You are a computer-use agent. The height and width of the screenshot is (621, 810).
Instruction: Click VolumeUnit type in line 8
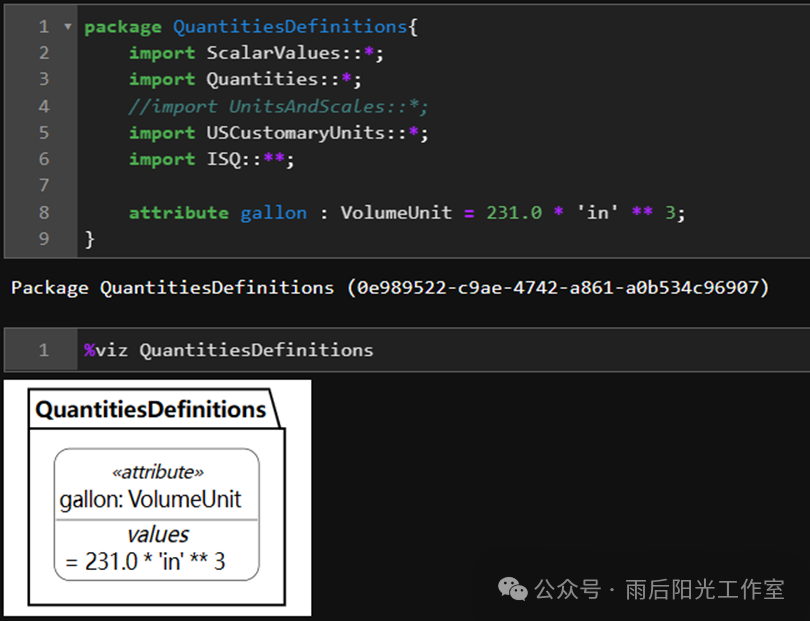(396, 212)
